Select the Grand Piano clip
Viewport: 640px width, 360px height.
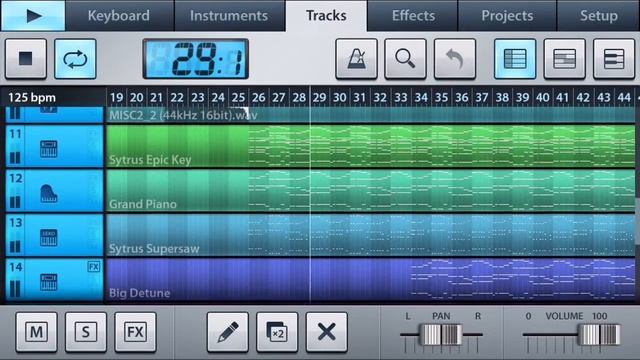tap(371, 191)
